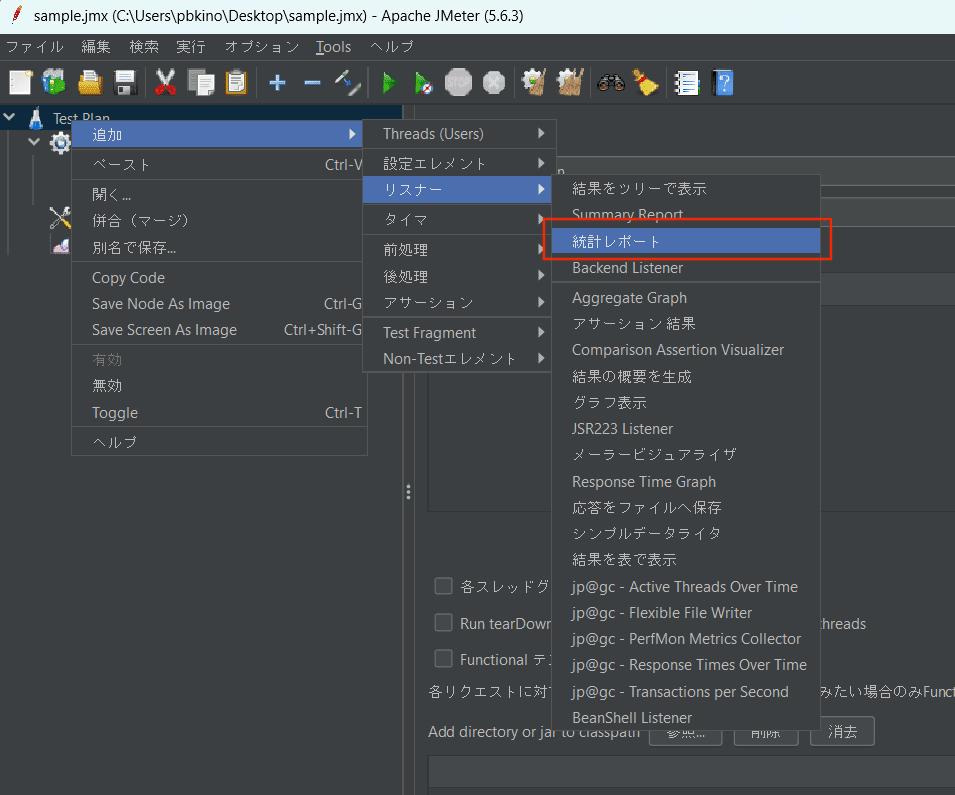955x795 pixels.
Task: Click the Cut scissors icon
Action: (x=165, y=82)
